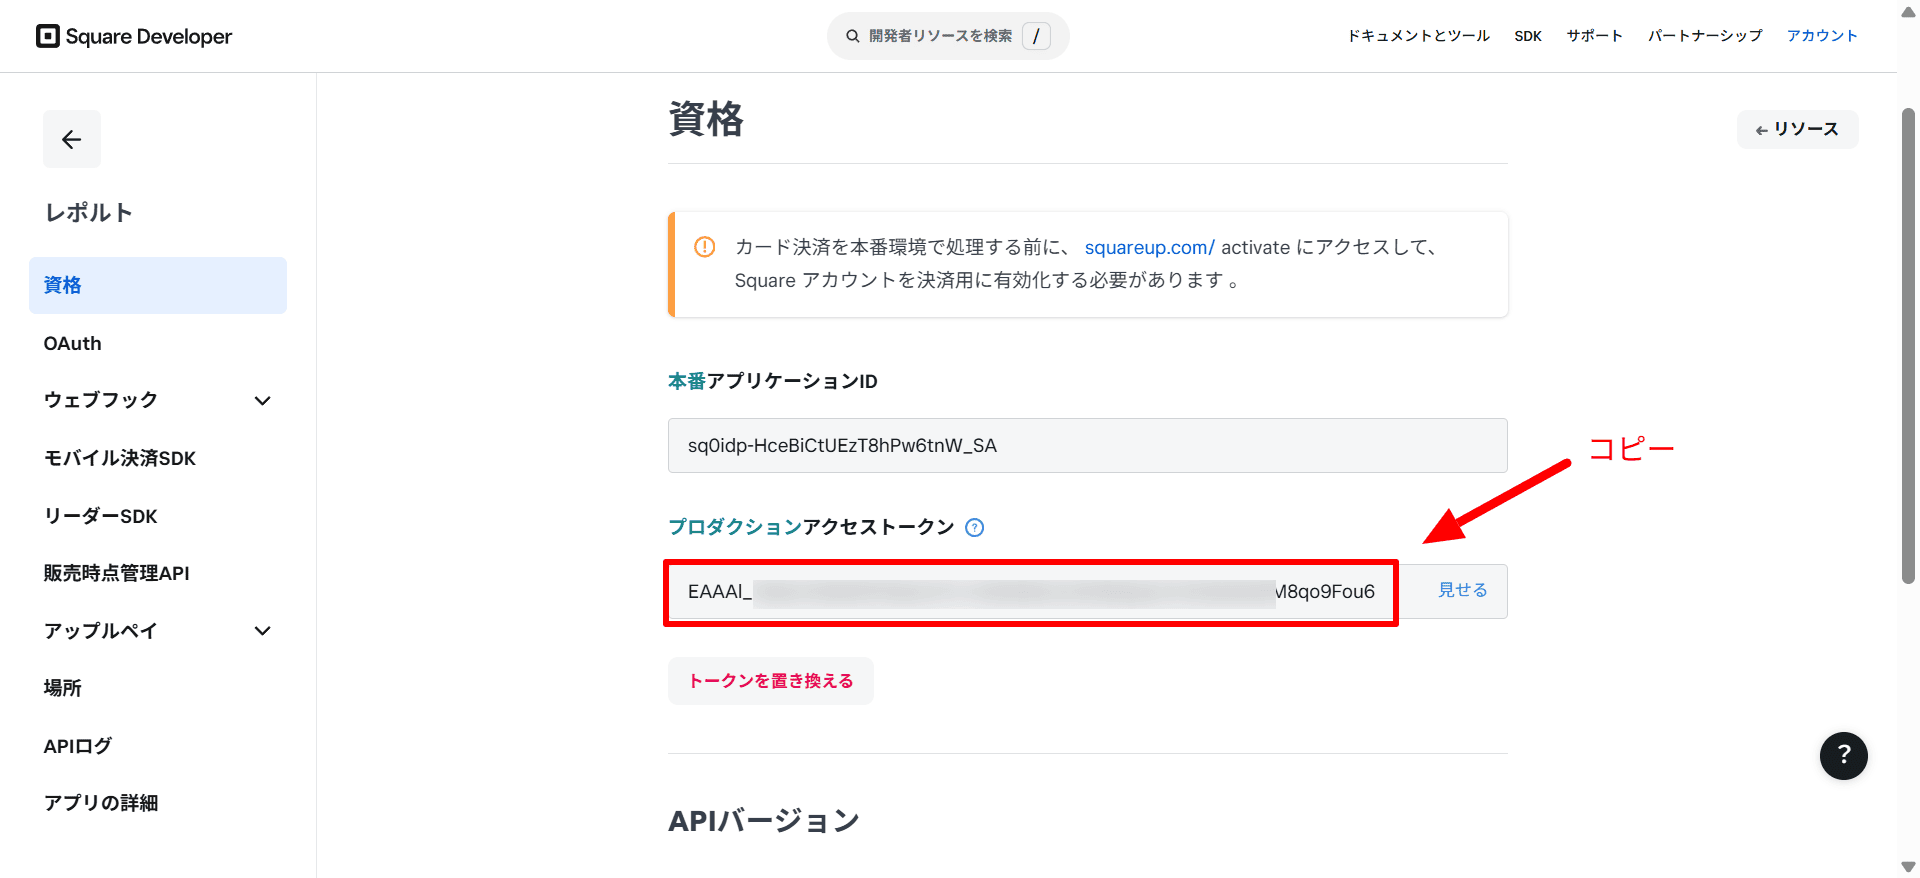Viewport: 1920px width, 878px height.
Task: Click the Square Developer logo
Action: click(x=134, y=36)
